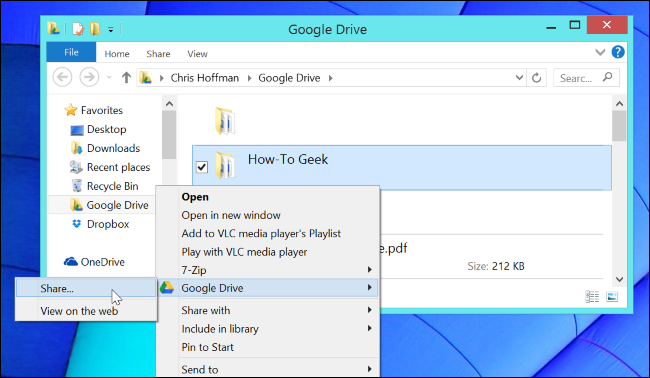Uncheck the How-To Geek folder checkbox
This screenshot has height=378, width=650.
pyautogui.click(x=202, y=167)
